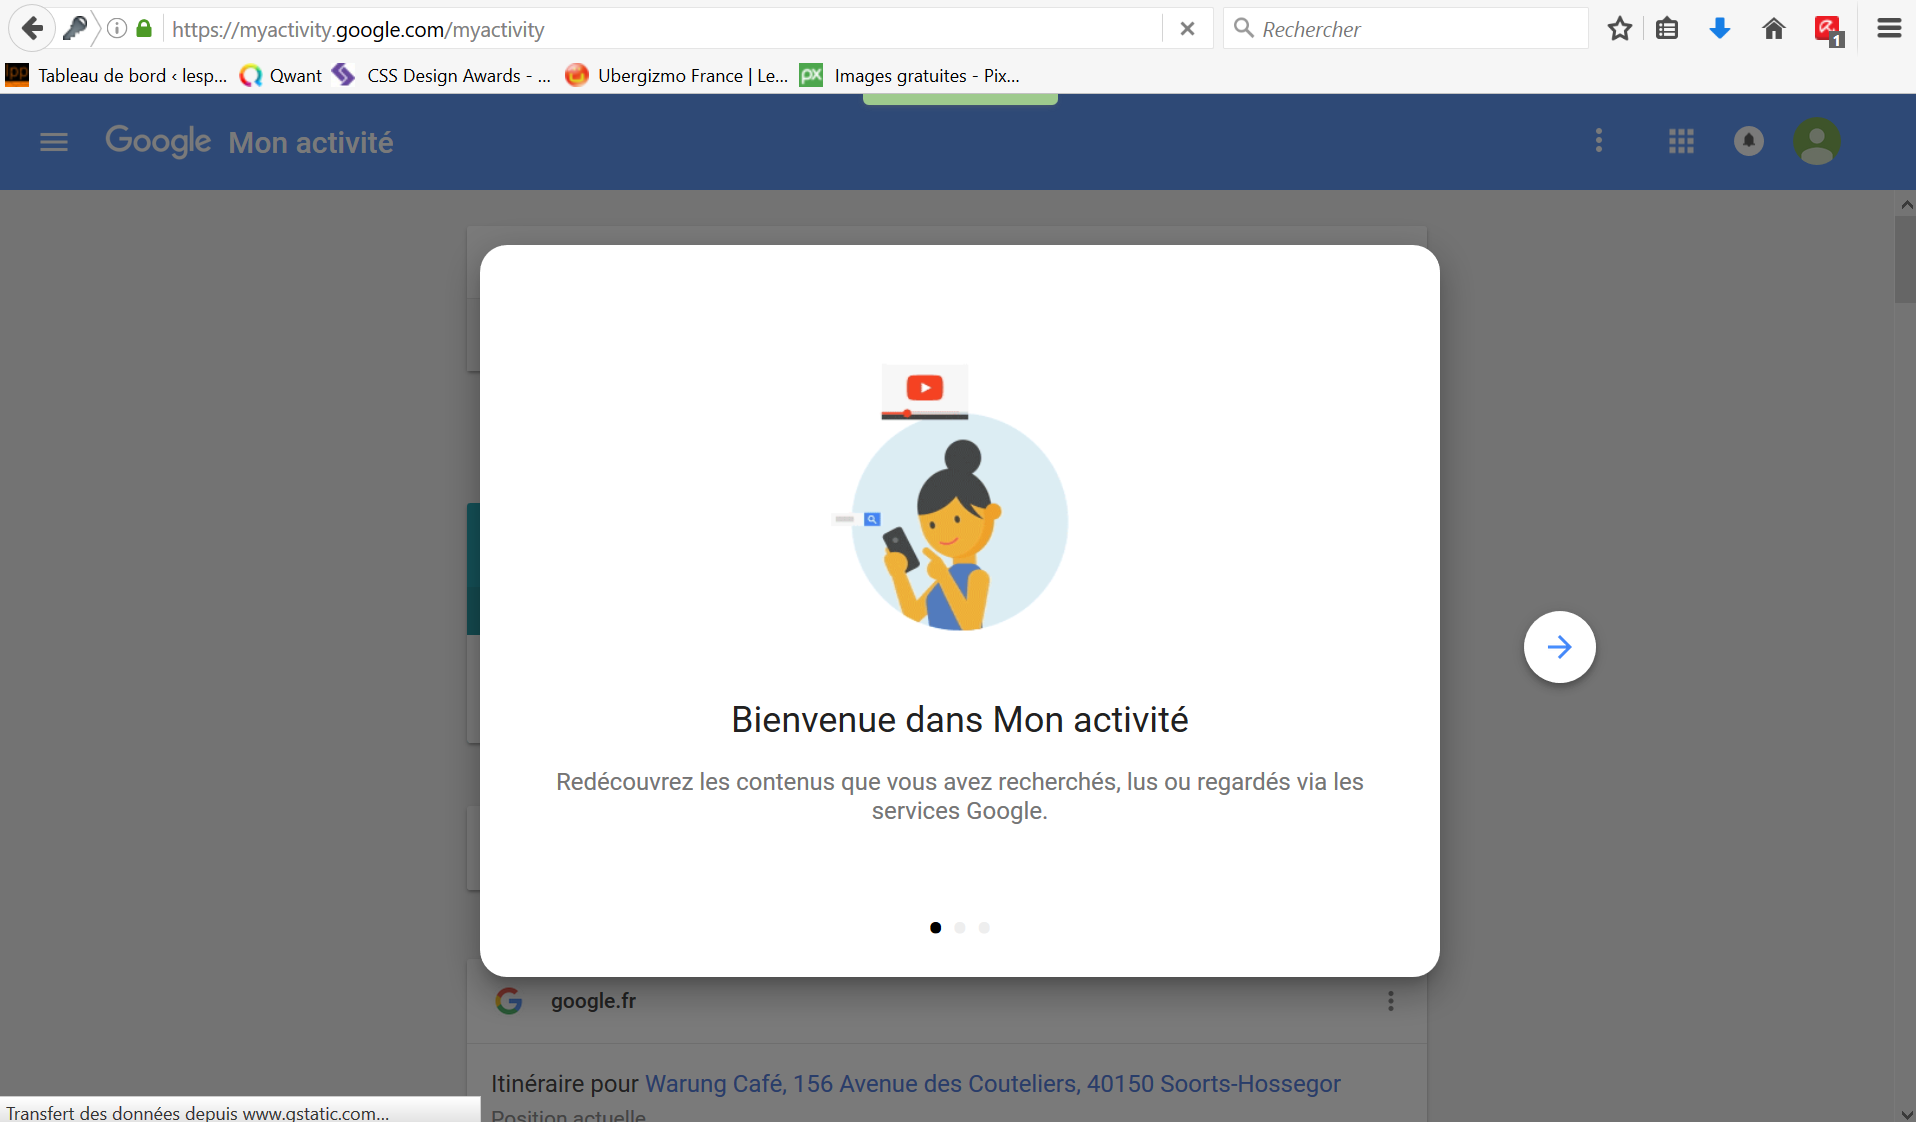Open the header three-dot options menu
Viewport: 1916px width, 1122px height.
click(1599, 141)
